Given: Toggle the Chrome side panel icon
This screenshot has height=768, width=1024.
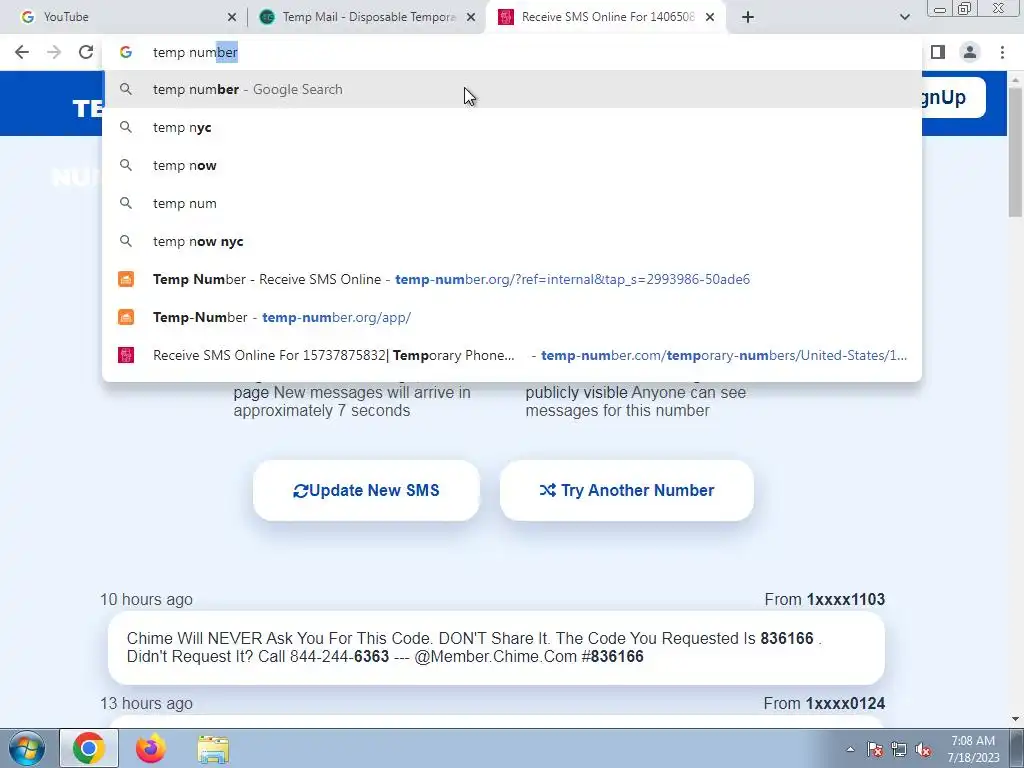Looking at the screenshot, I should coord(938,52).
